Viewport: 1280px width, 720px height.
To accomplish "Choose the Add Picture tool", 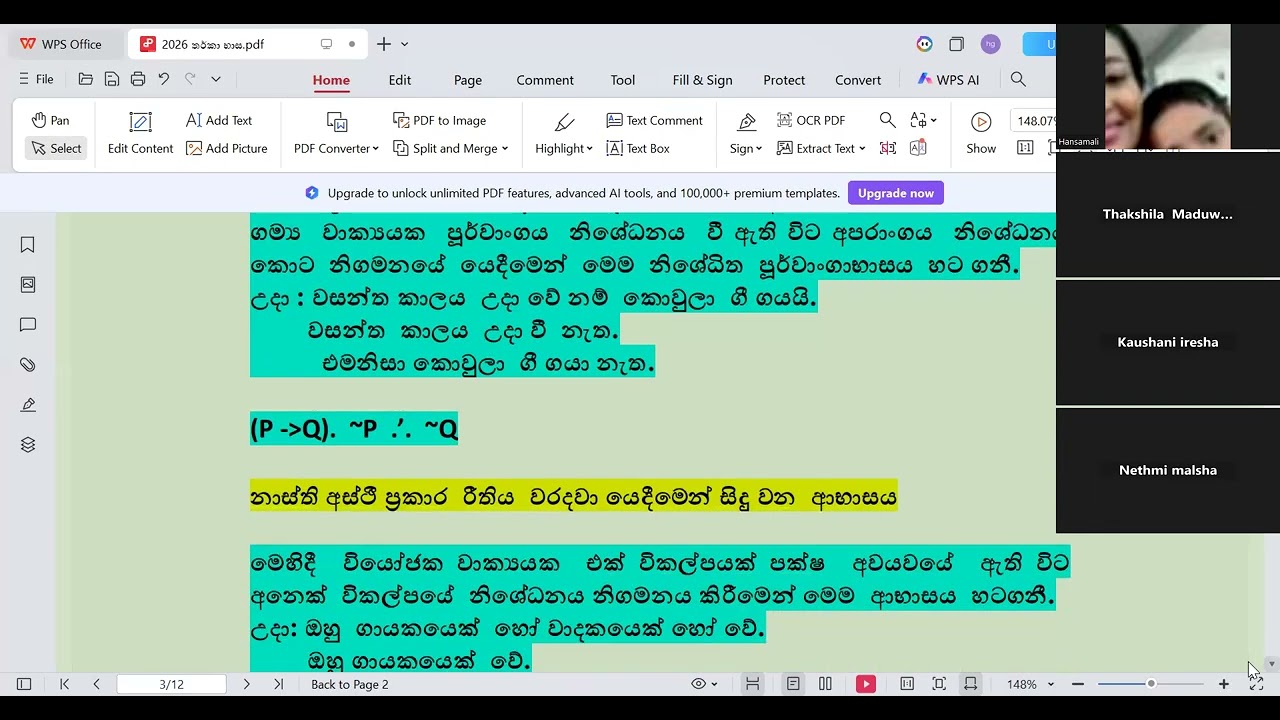I will 226,148.
